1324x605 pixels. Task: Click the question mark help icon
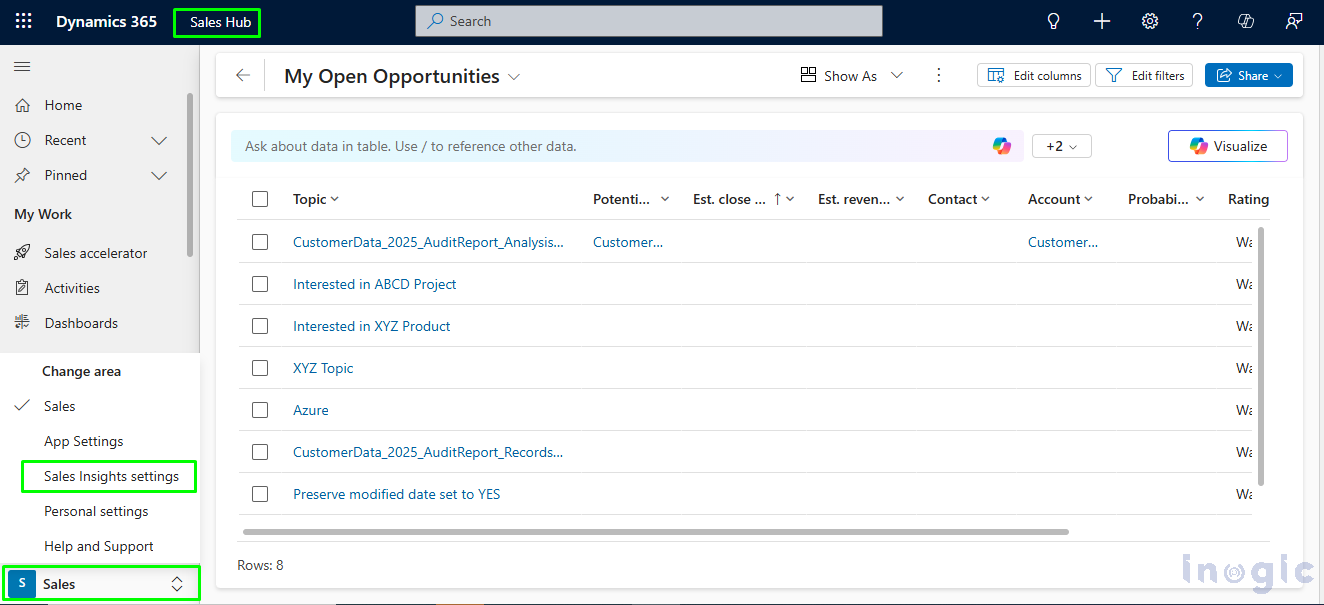tap(1198, 21)
